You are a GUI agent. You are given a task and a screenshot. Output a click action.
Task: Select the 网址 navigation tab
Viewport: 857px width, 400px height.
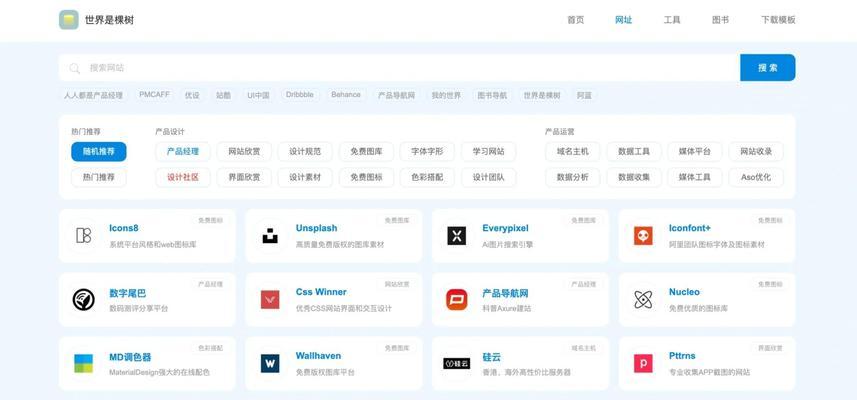pyautogui.click(x=624, y=20)
